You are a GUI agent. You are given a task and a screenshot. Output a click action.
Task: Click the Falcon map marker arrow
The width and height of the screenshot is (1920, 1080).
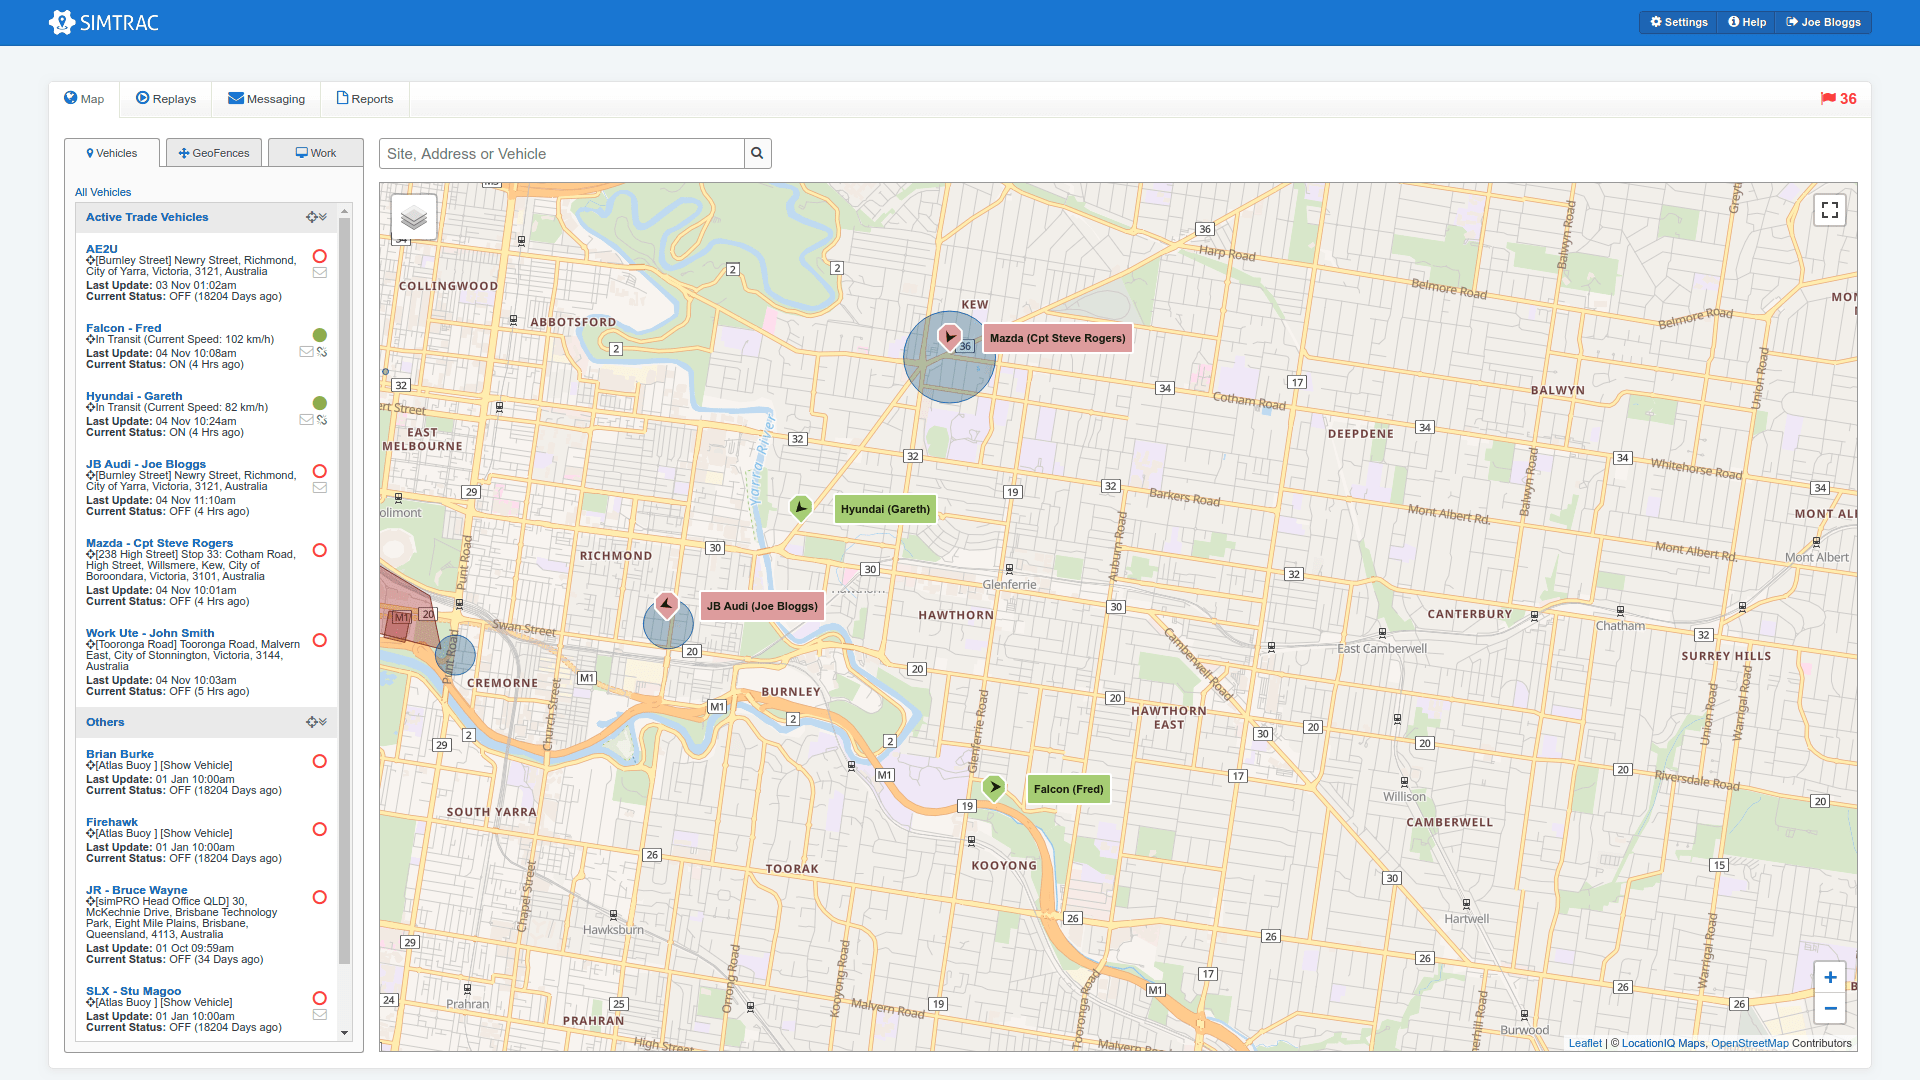point(993,788)
